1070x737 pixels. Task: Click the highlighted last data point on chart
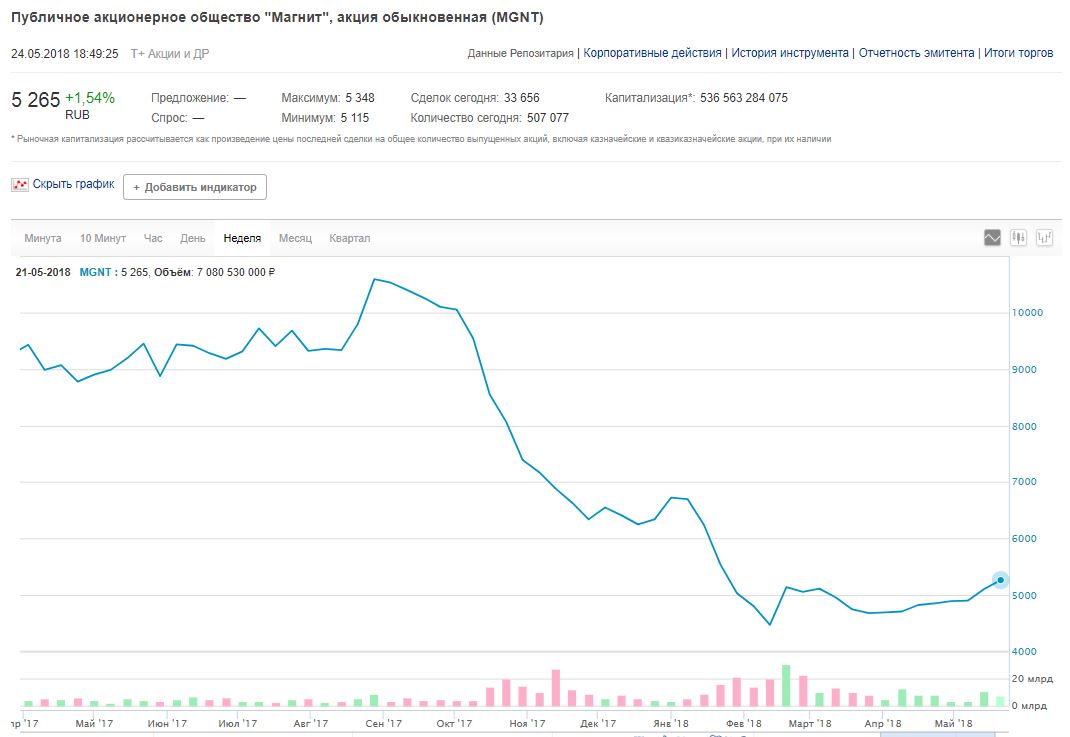tap(1000, 580)
